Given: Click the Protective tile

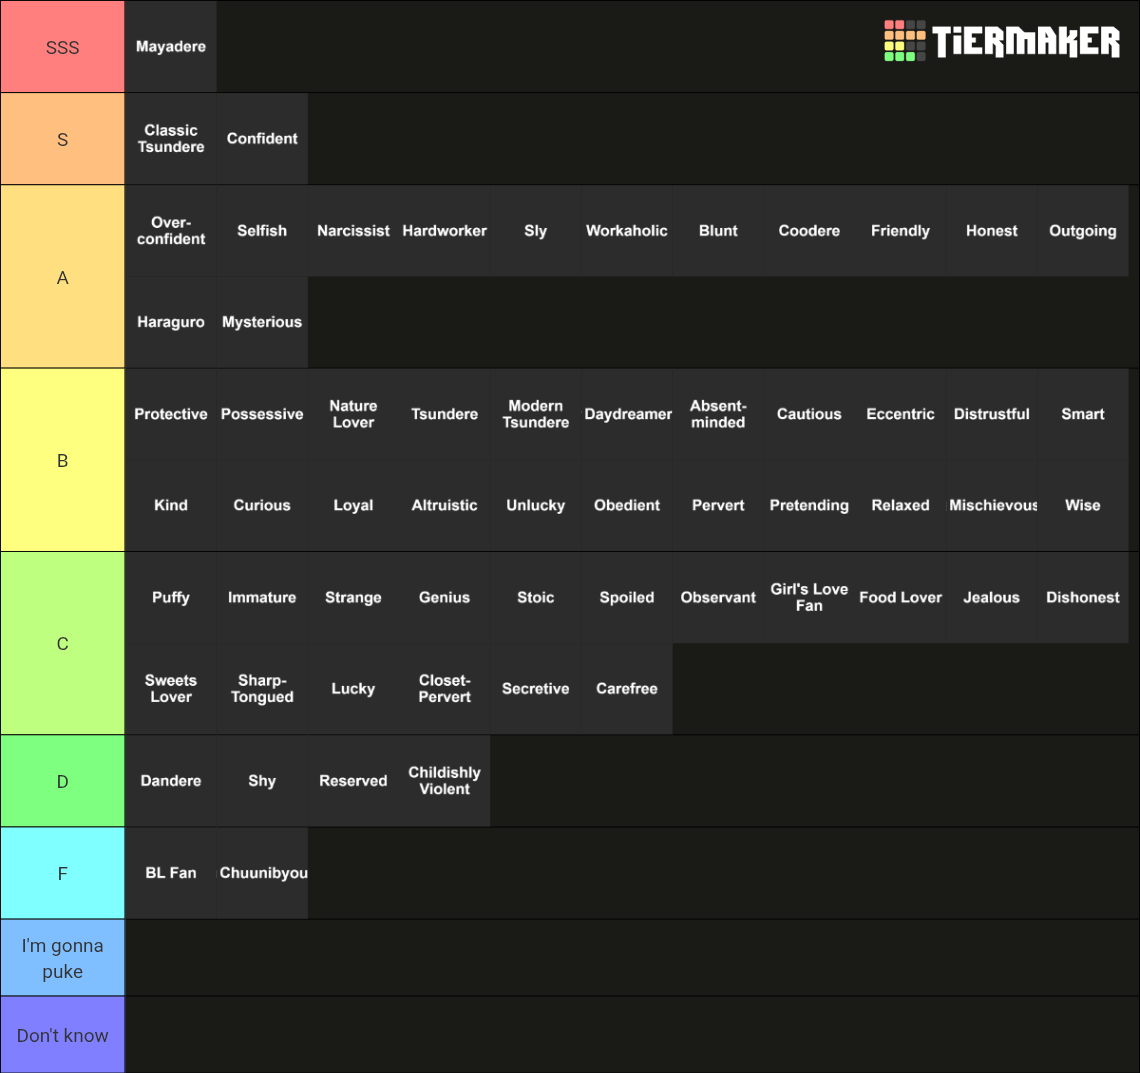Looking at the screenshot, I should coord(171,414).
